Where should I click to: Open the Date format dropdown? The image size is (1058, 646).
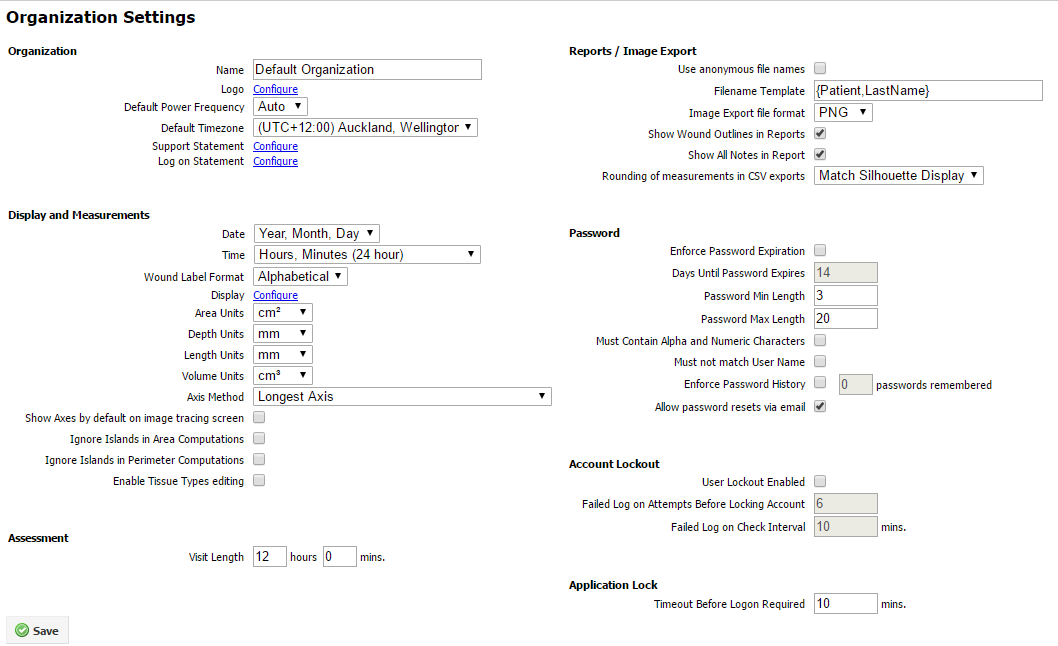click(316, 234)
